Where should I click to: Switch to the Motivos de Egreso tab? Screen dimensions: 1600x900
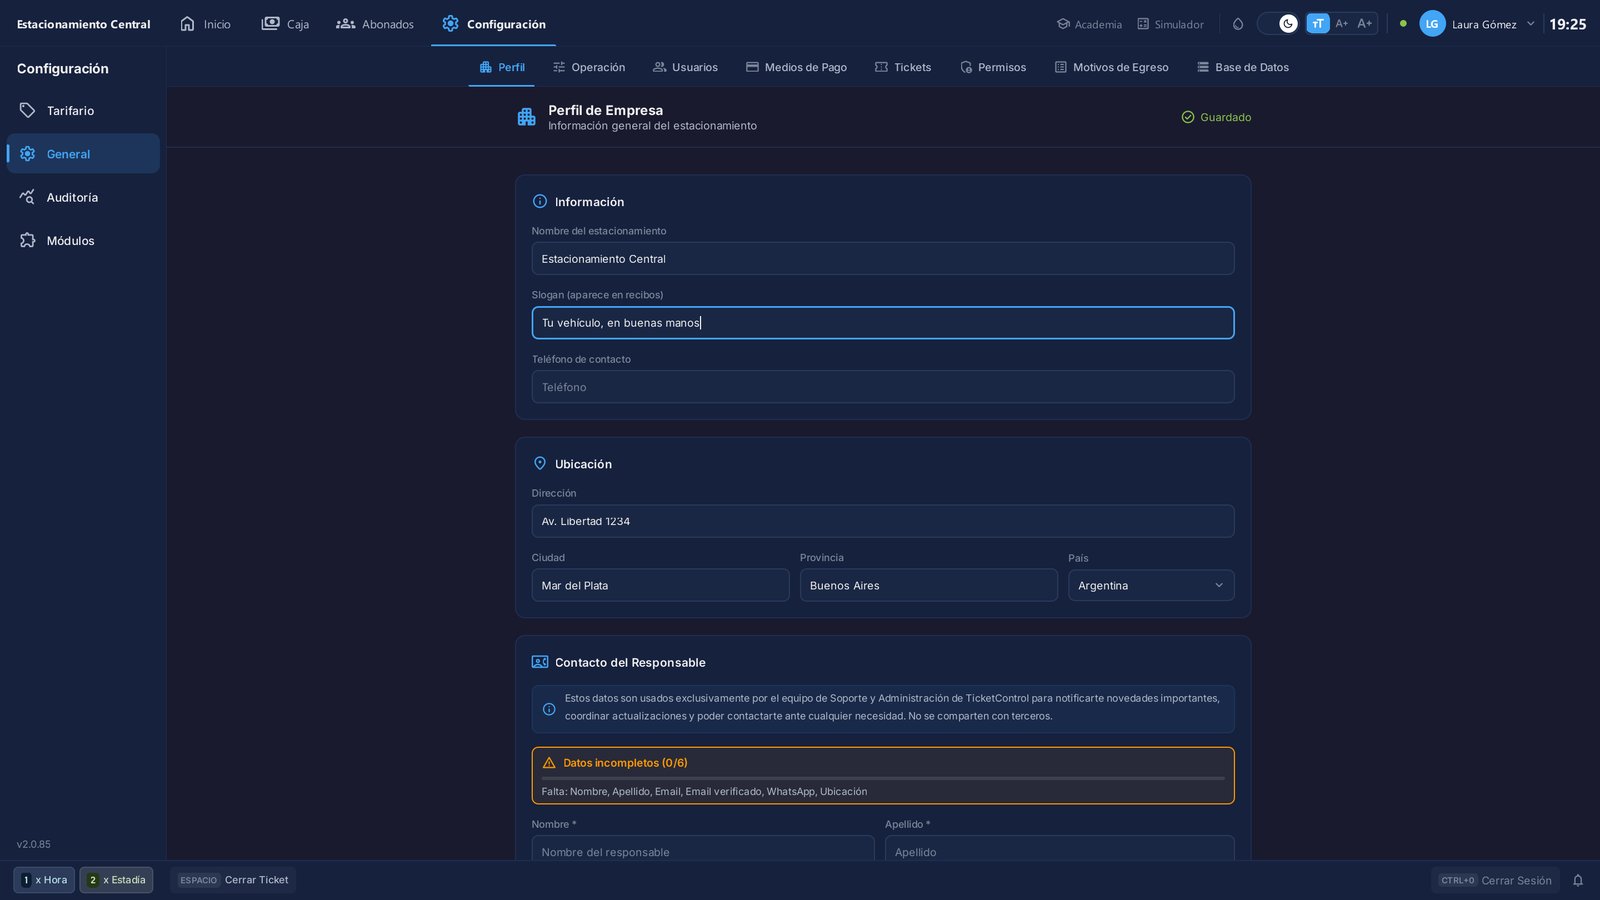[1111, 67]
